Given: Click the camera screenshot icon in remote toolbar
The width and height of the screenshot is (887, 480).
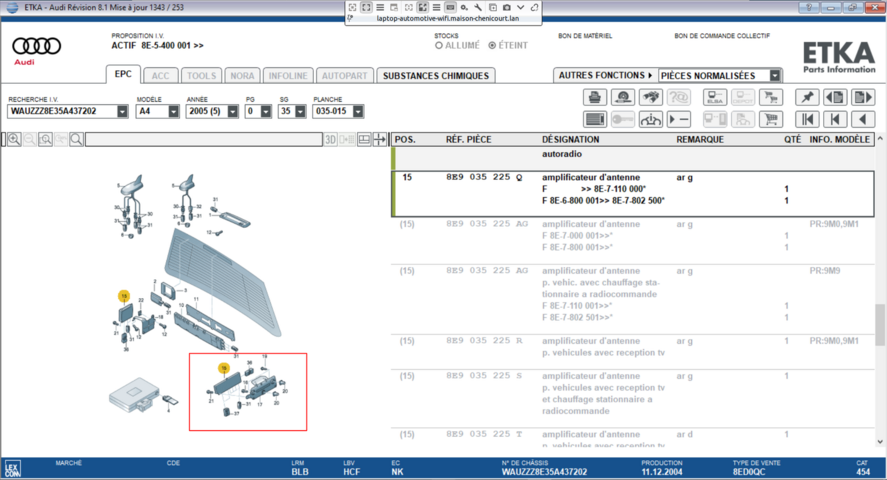Looking at the screenshot, I should (x=506, y=7).
